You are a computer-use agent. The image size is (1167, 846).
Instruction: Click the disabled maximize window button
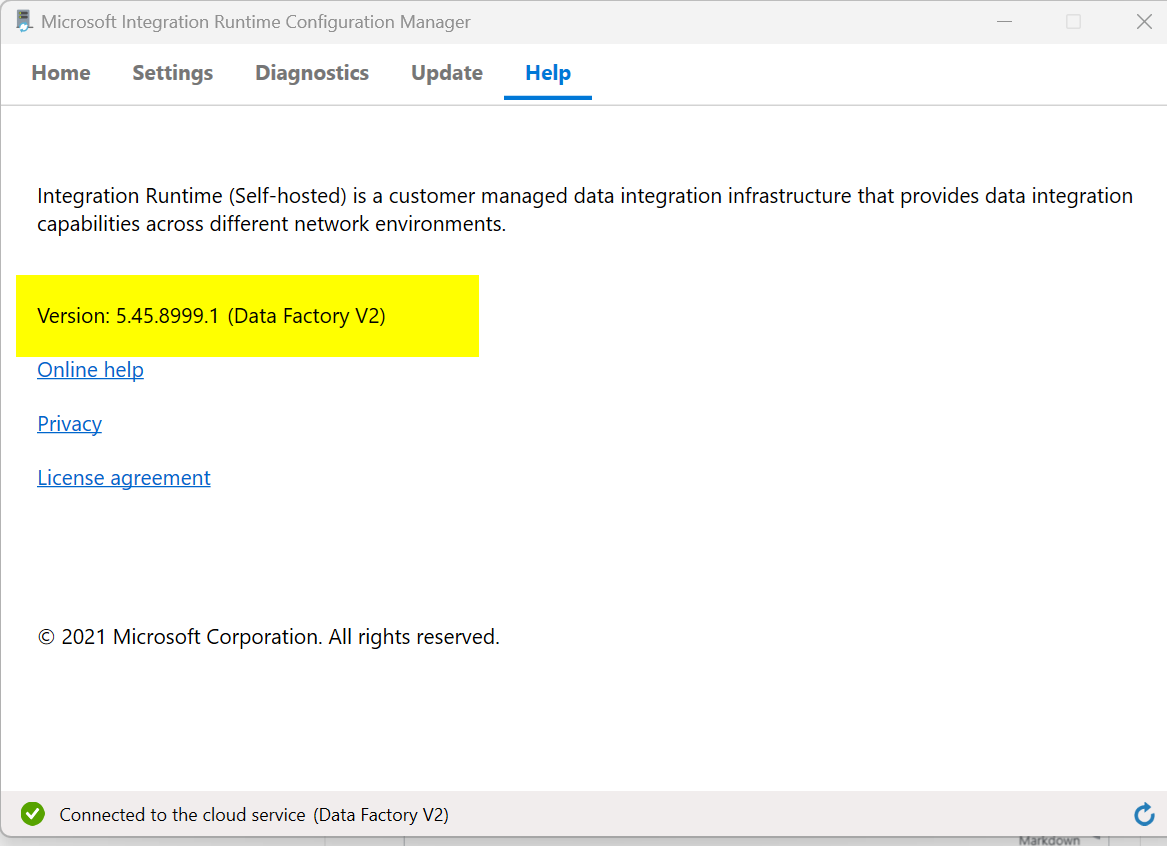pos(1073,22)
